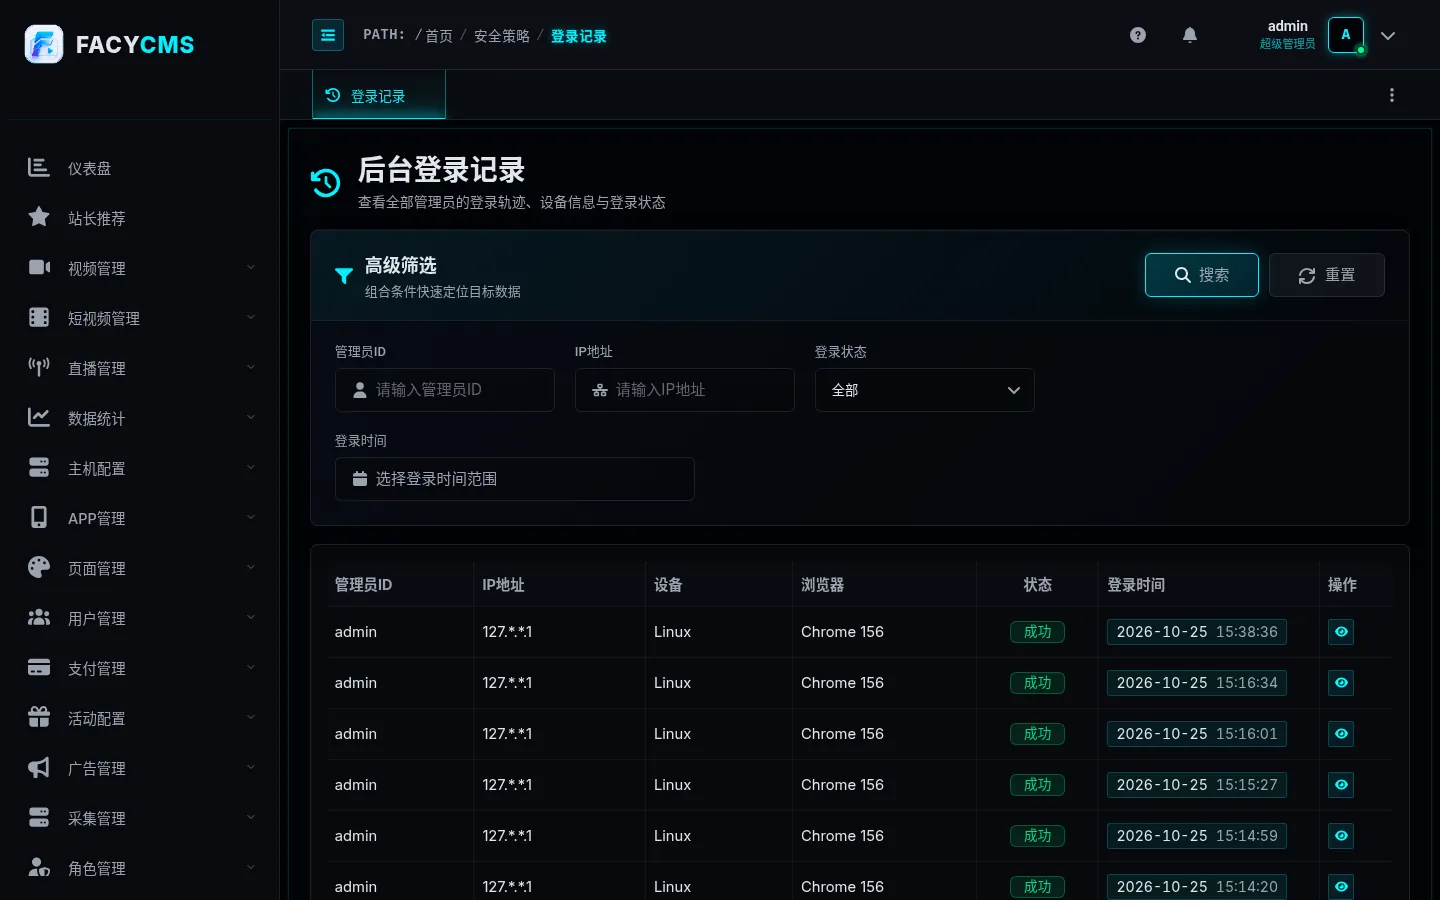Image resolution: width=1440 pixels, height=900 pixels.
Task: Go to 首页 in the breadcrumb
Action: coord(439,36)
